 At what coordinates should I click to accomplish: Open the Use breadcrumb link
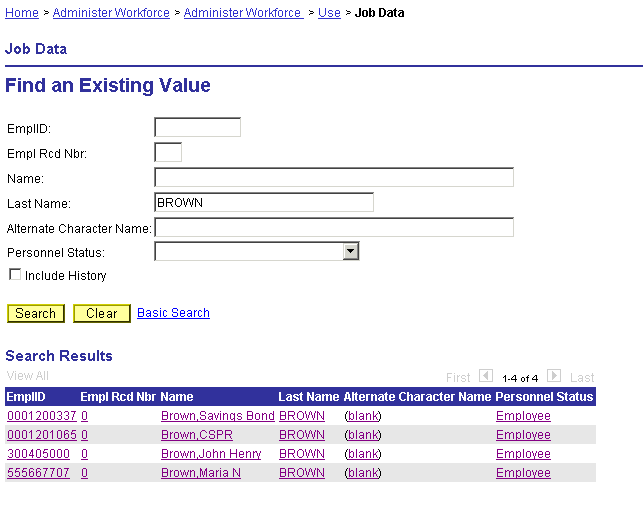point(329,13)
